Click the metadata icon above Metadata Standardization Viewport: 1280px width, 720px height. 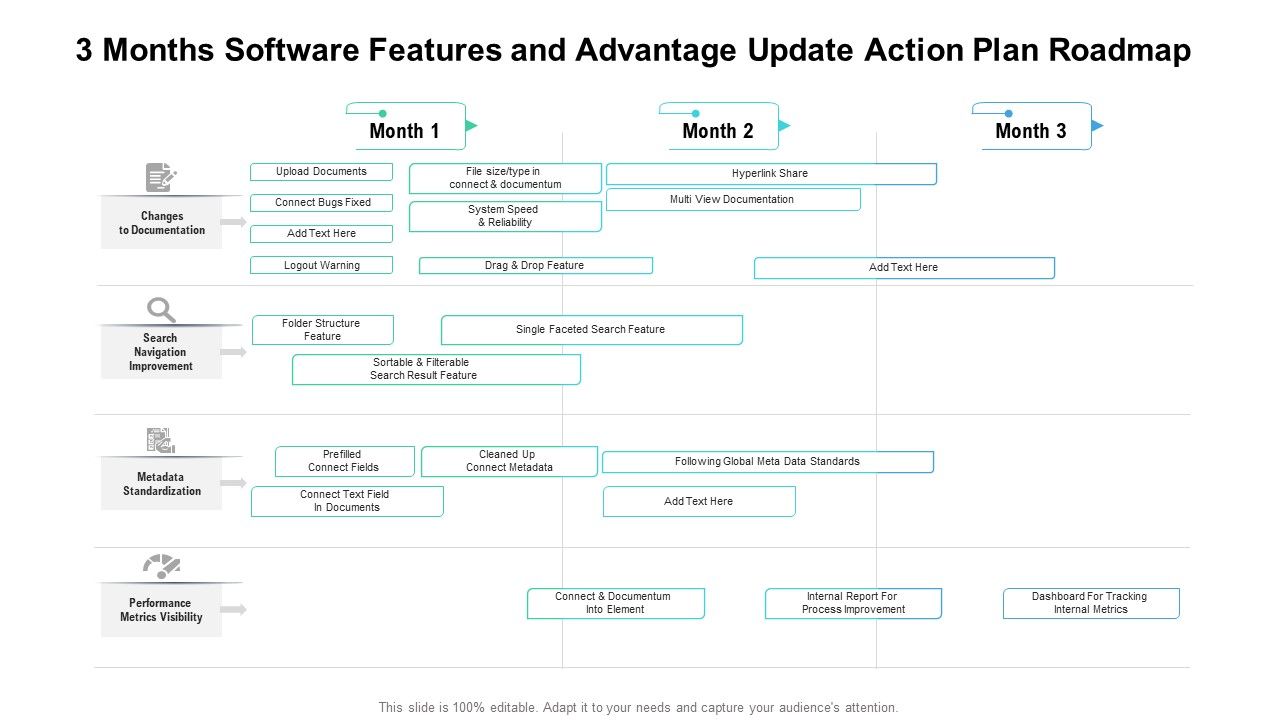tap(161, 441)
